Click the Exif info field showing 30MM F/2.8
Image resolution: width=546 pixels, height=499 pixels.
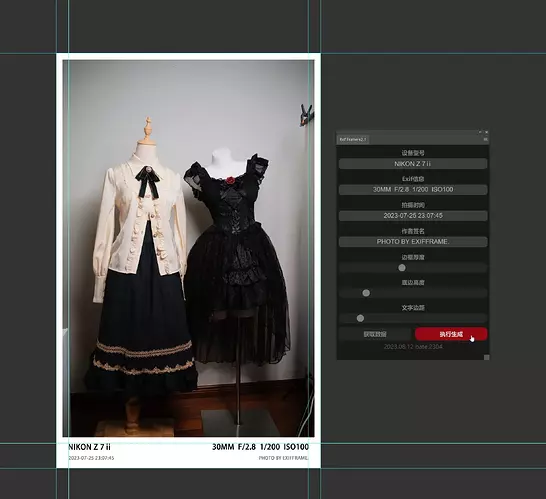[x=413, y=189]
